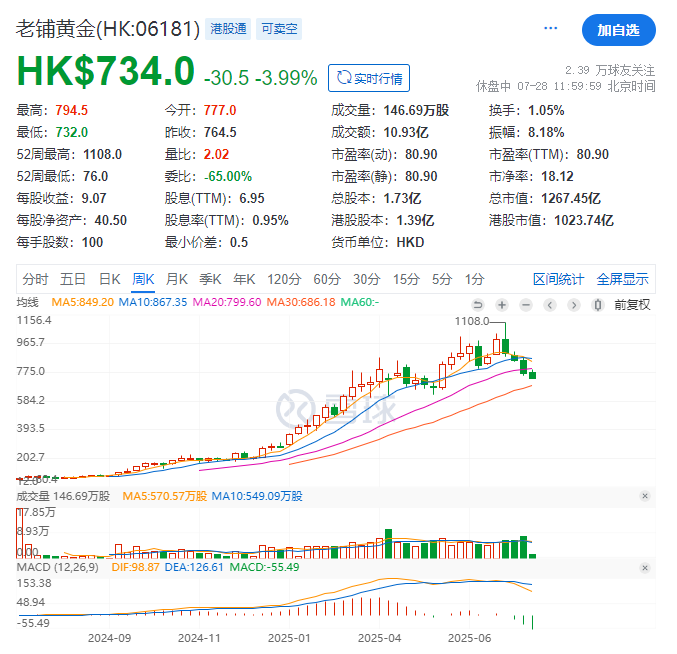The height and width of the screenshot is (654, 677).
Task: Switch to the 五日 chart tab
Action: point(72,279)
